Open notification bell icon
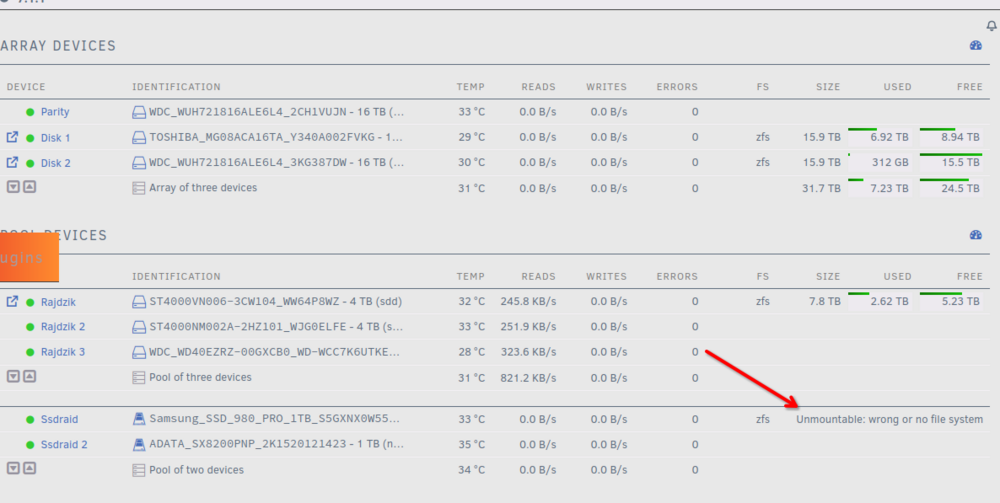1000x503 pixels. click(991, 26)
